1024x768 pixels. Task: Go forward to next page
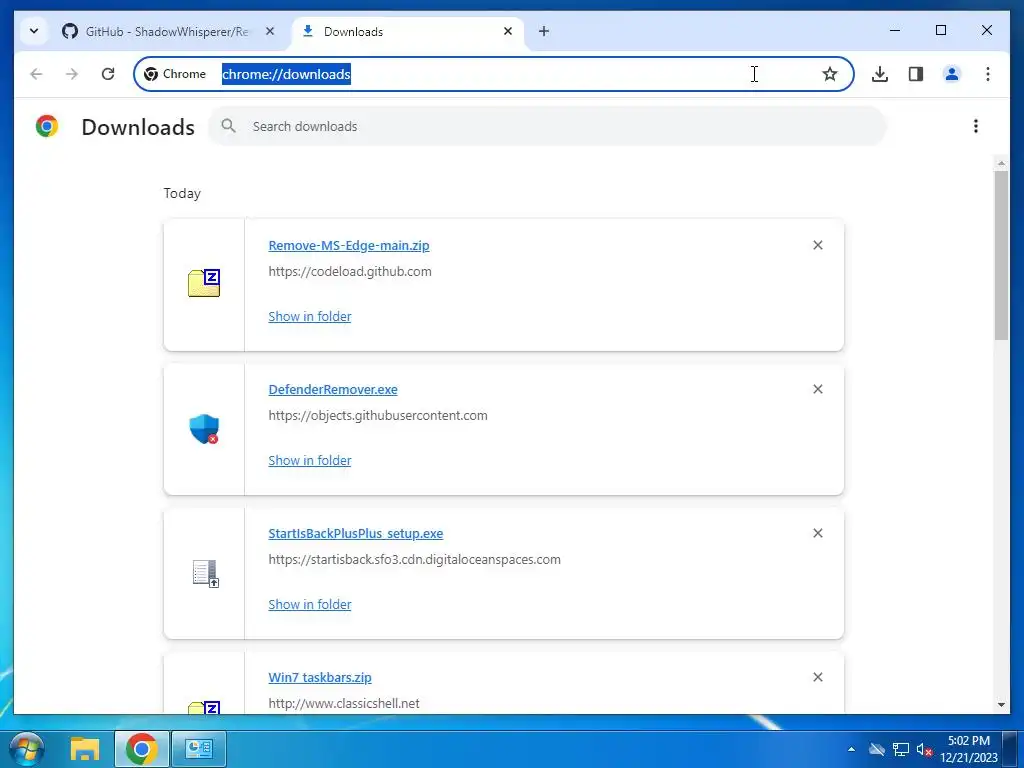(72, 74)
